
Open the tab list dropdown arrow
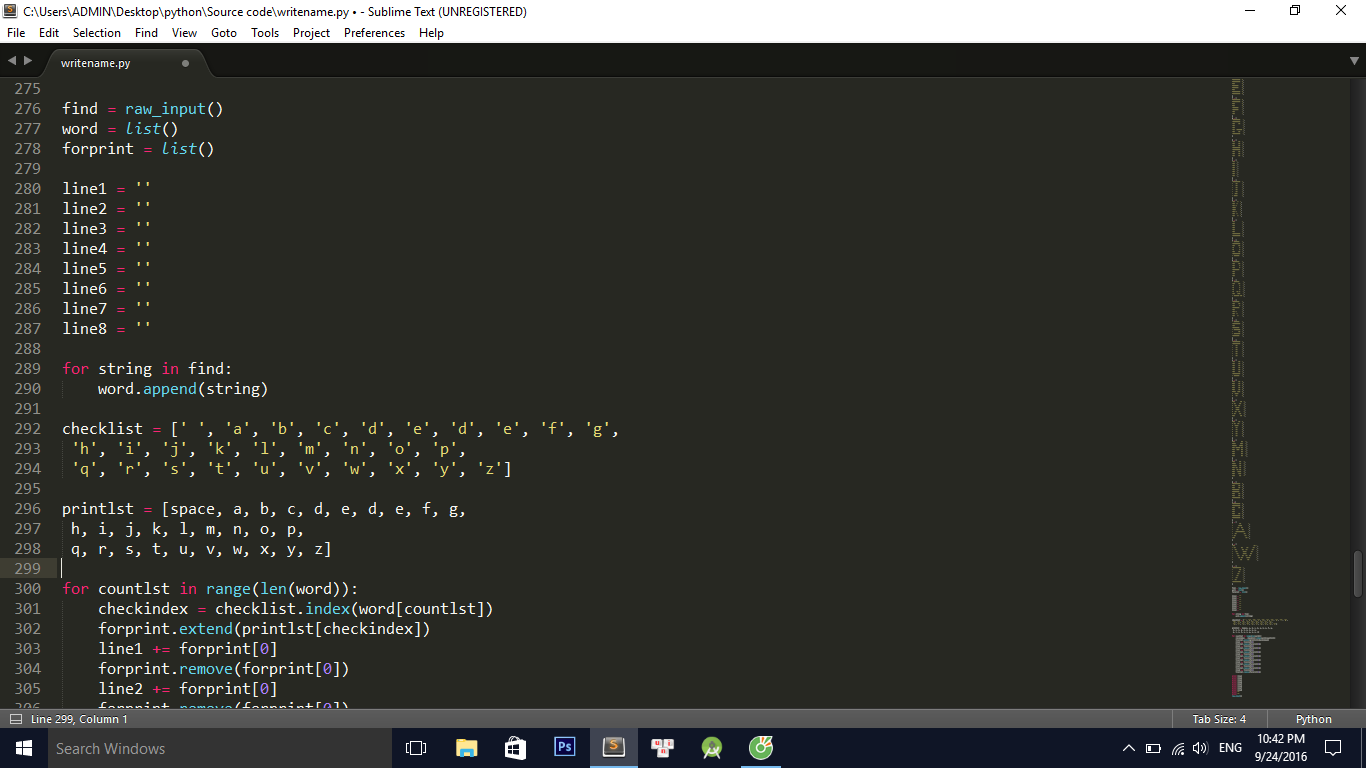[1354, 62]
